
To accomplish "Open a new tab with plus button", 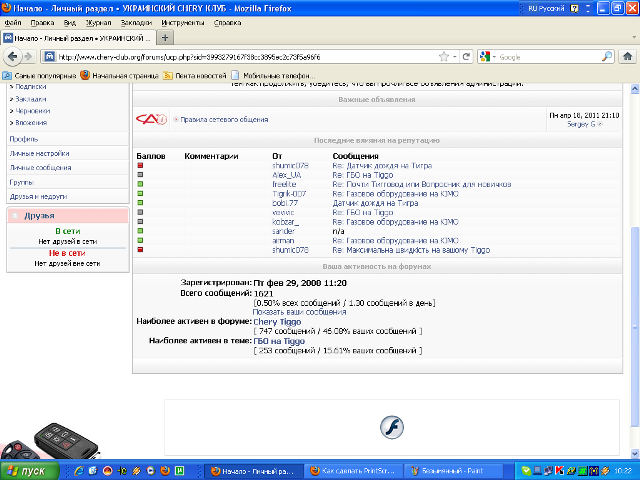I will 165,38.
